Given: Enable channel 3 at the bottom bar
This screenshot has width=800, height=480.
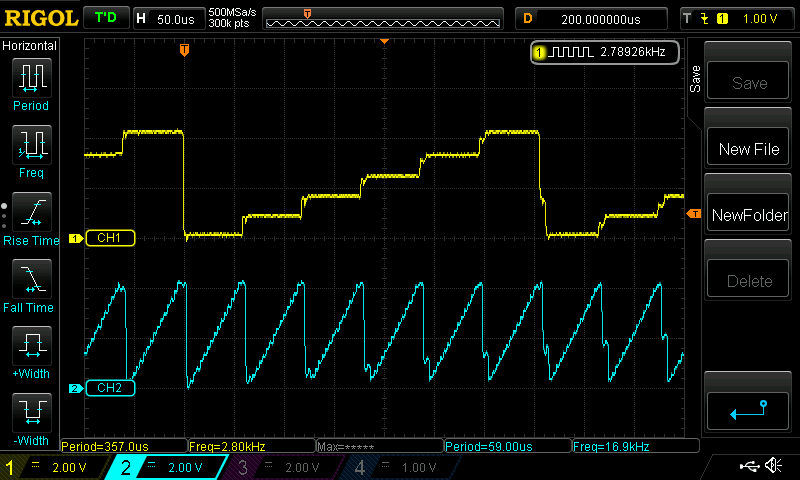Looking at the screenshot, I should pyautogui.click(x=285, y=467).
